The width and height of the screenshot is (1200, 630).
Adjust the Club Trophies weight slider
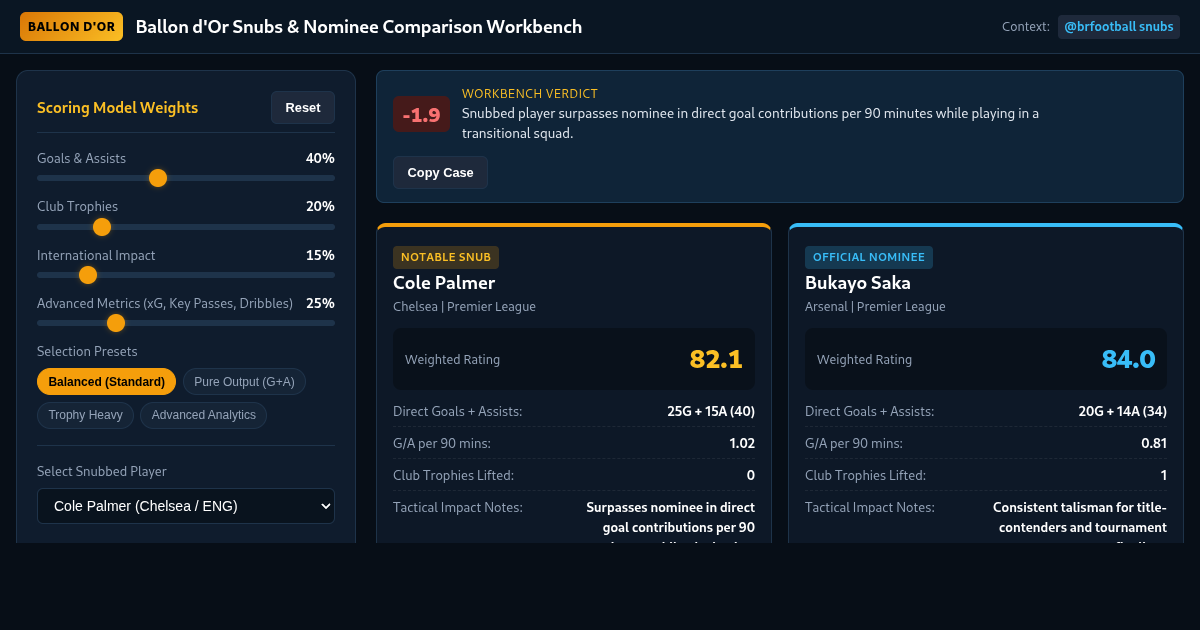tap(186, 226)
